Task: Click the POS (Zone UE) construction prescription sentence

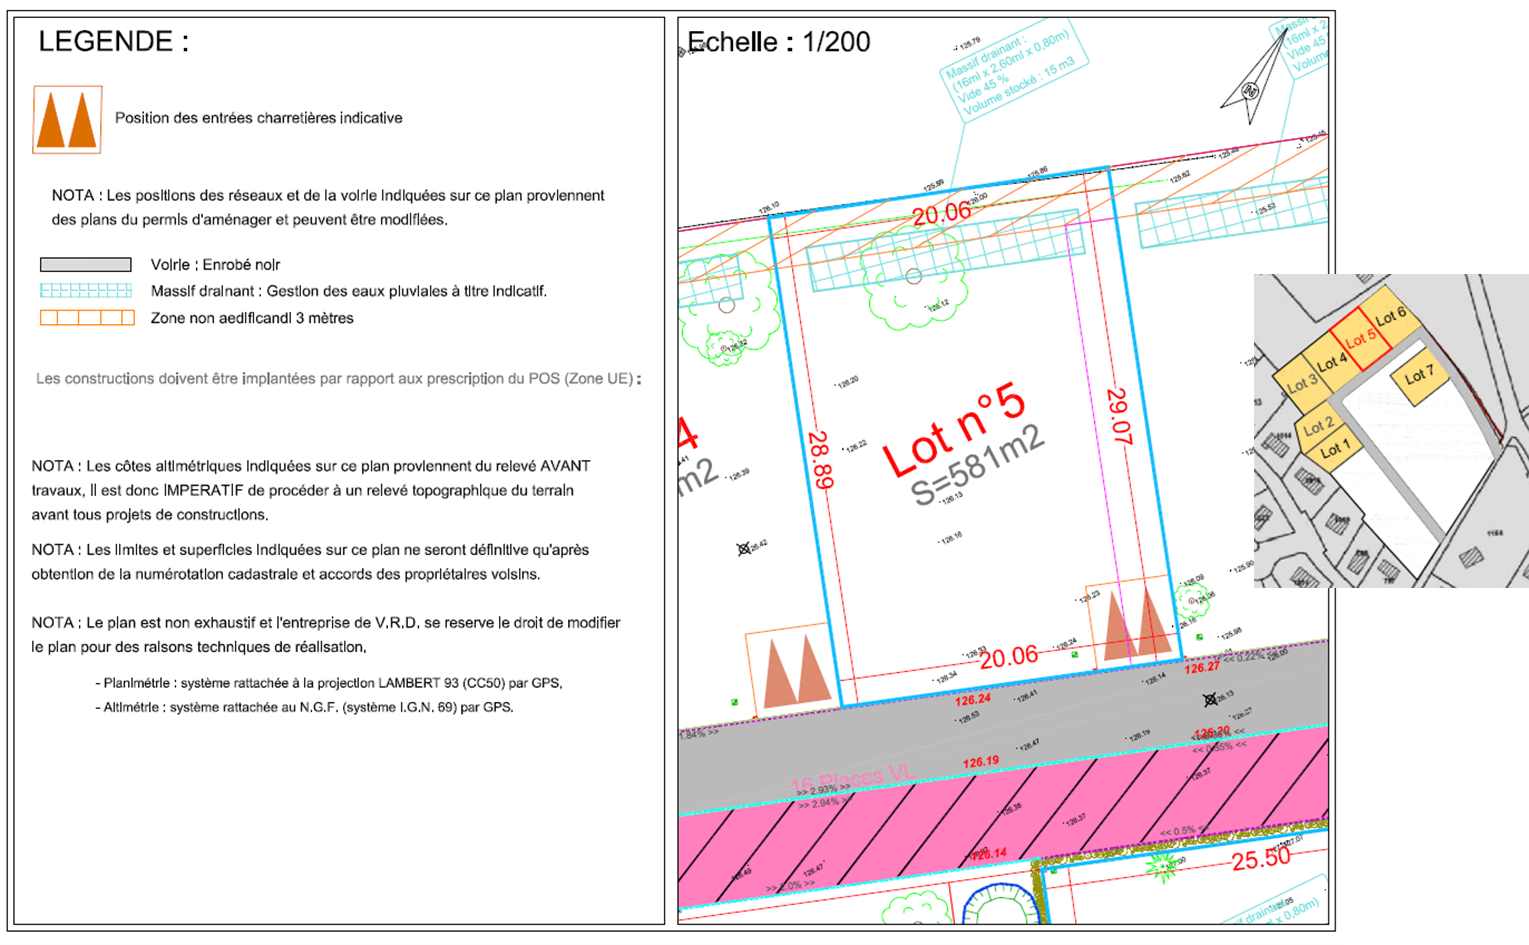Action: (x=338, y=379)
